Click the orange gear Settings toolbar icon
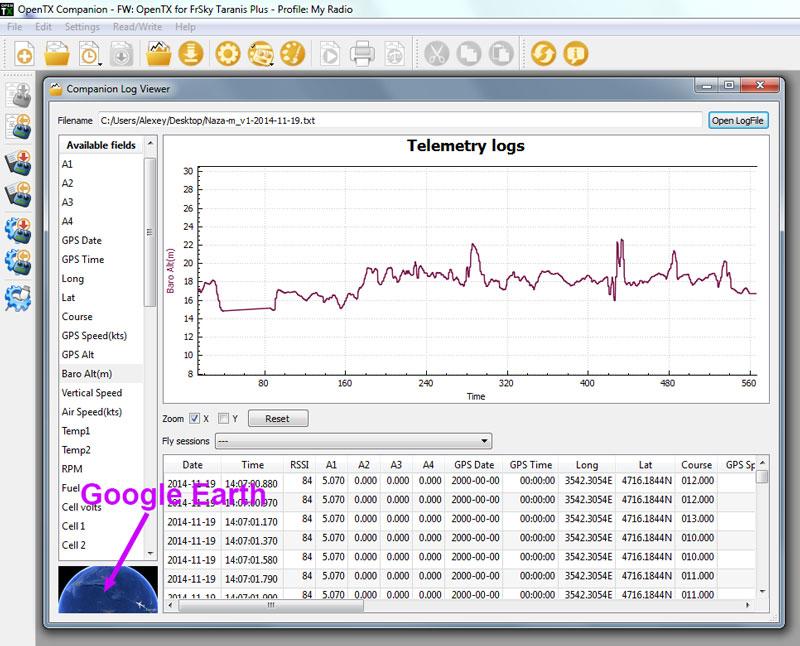Image resolution: width=800 pixels, height=646 pixels. [227, 54]
